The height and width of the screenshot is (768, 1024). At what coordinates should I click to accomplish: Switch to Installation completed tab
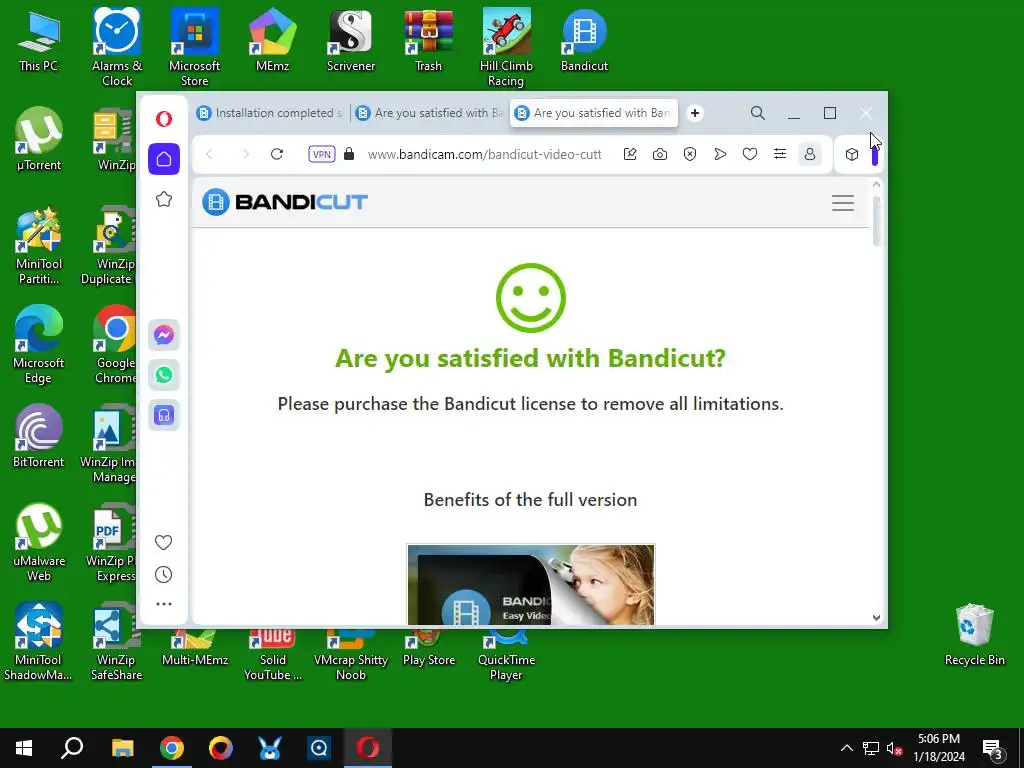(270, 113)
